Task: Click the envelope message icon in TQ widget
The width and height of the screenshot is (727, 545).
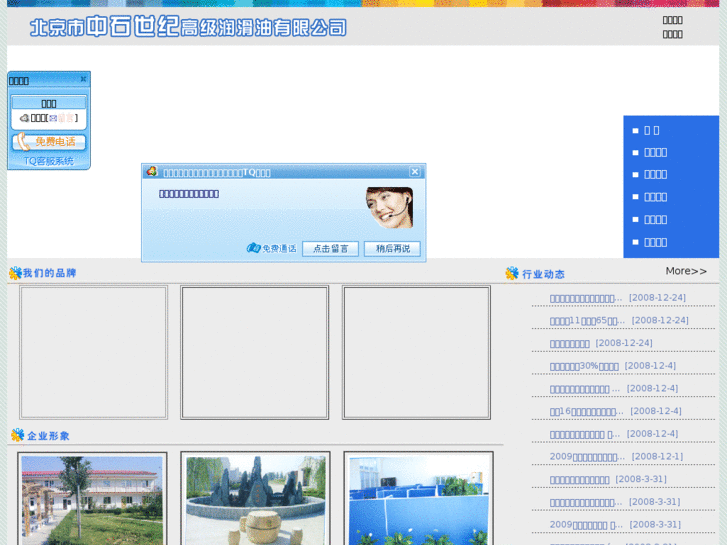Action: point(53,118)
